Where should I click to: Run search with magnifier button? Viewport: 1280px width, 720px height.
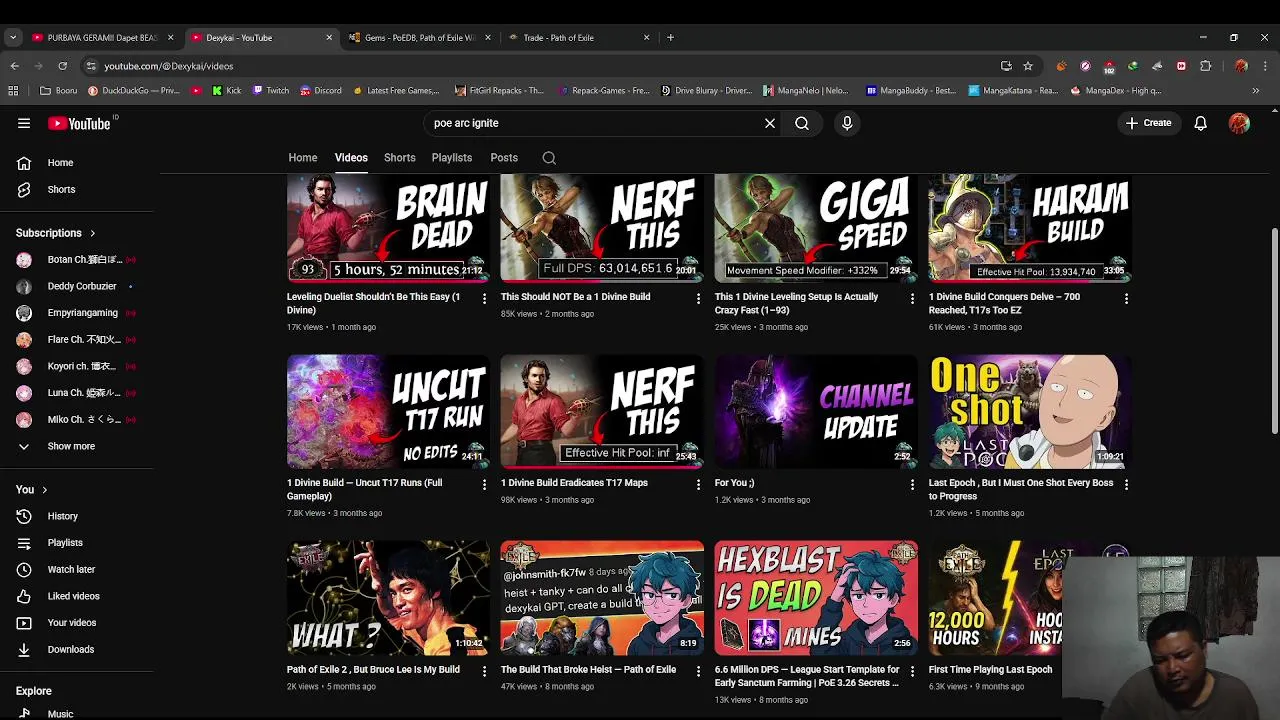[x=802, y=123]
